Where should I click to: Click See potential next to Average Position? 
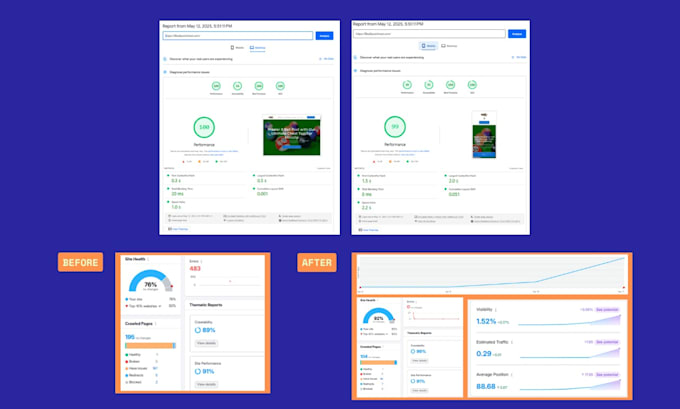(x=607, y=375)
